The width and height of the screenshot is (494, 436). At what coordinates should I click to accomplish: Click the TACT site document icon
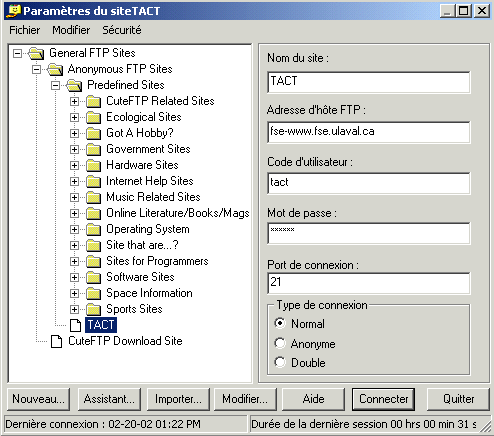coord(75,325)
